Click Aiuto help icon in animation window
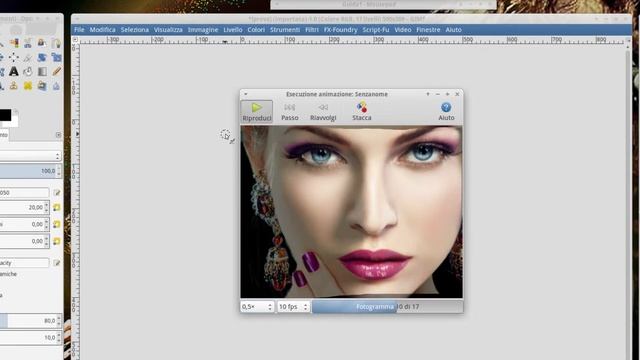This screenshot has height=360, width=640. point(446,107)
